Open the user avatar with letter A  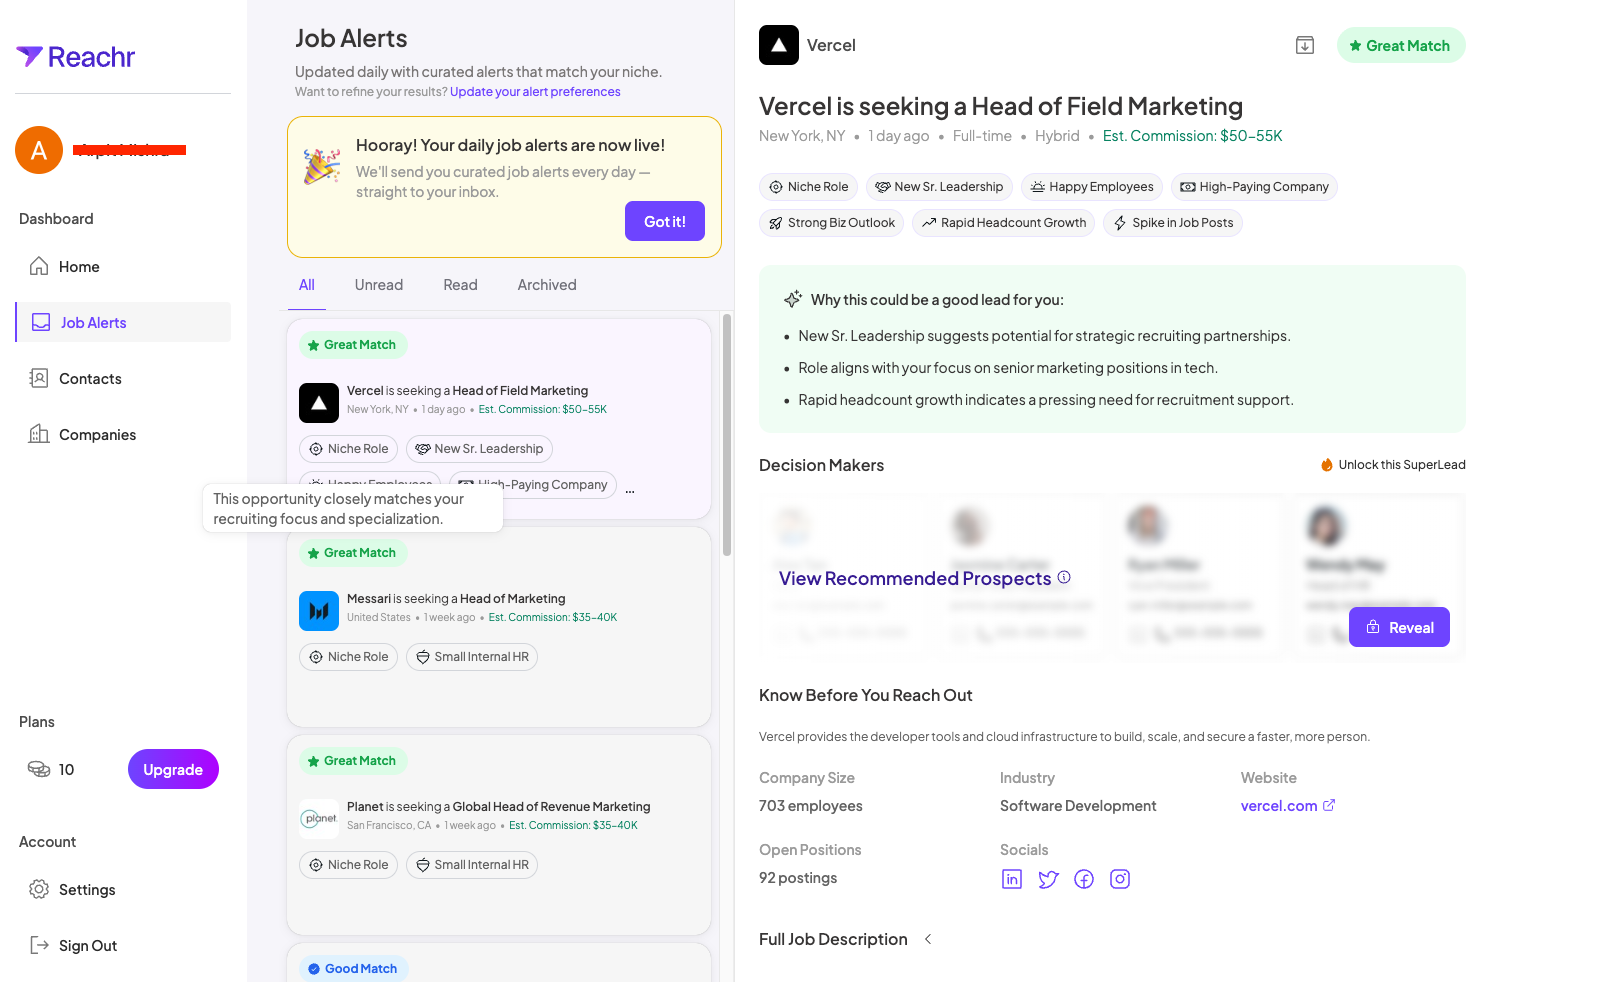[x=39, y=150]
